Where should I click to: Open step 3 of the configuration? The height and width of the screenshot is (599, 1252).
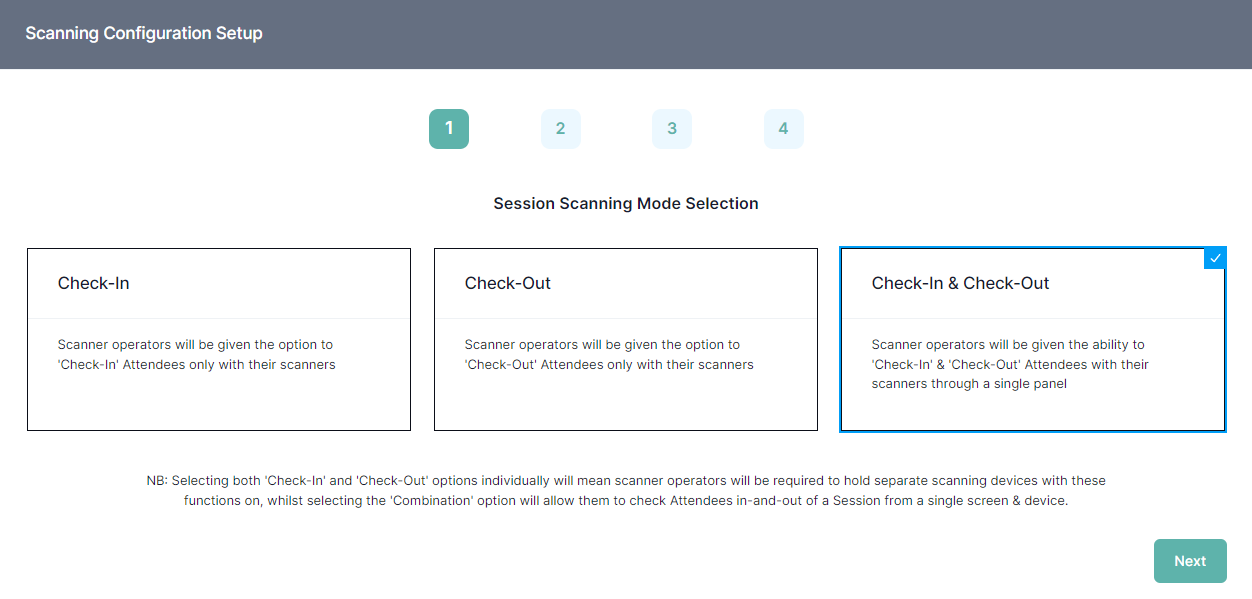[672, 129]
